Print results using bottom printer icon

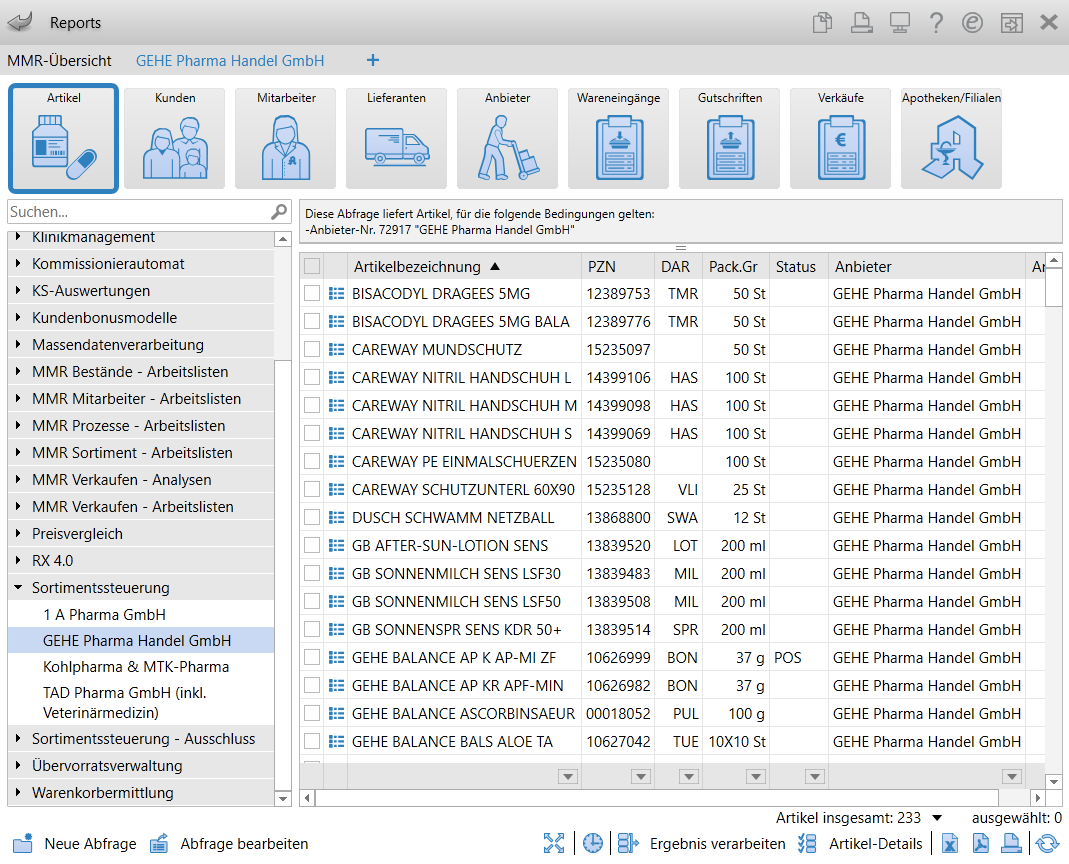[x=1011, y=844]
